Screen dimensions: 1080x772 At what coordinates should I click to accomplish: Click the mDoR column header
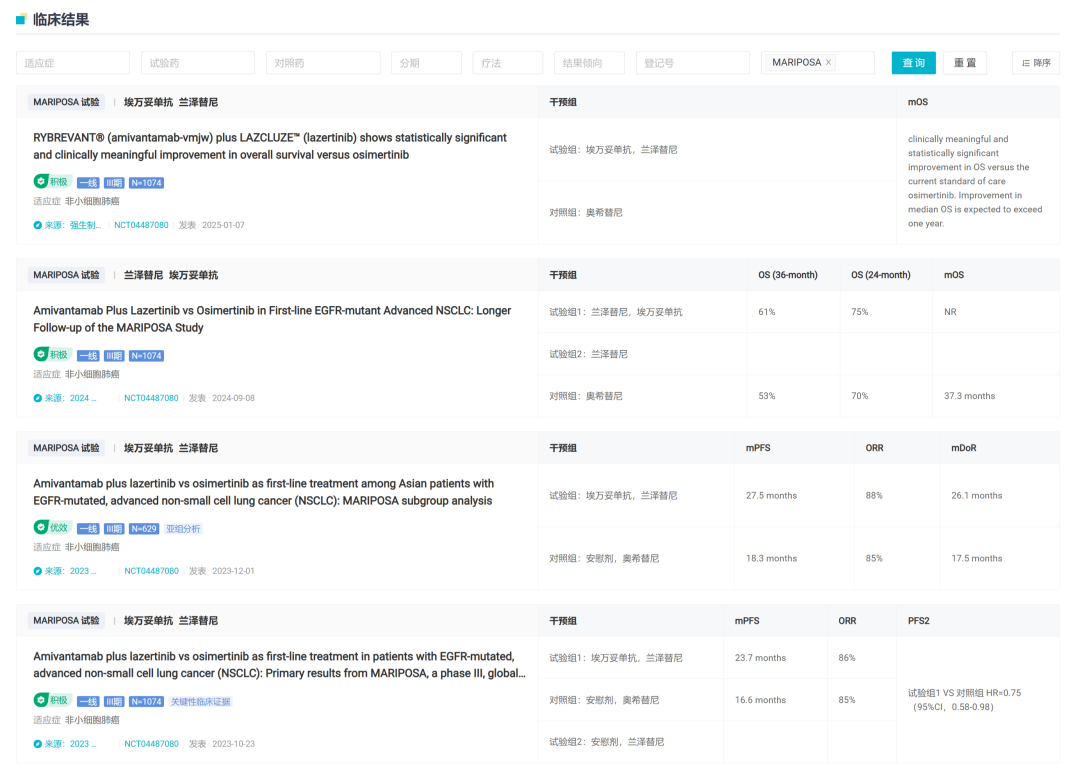coord(964,448)
